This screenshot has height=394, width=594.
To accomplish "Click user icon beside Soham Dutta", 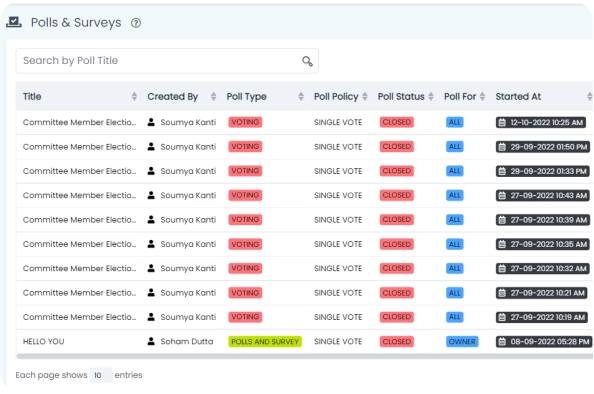I will (x=151, y=341).
